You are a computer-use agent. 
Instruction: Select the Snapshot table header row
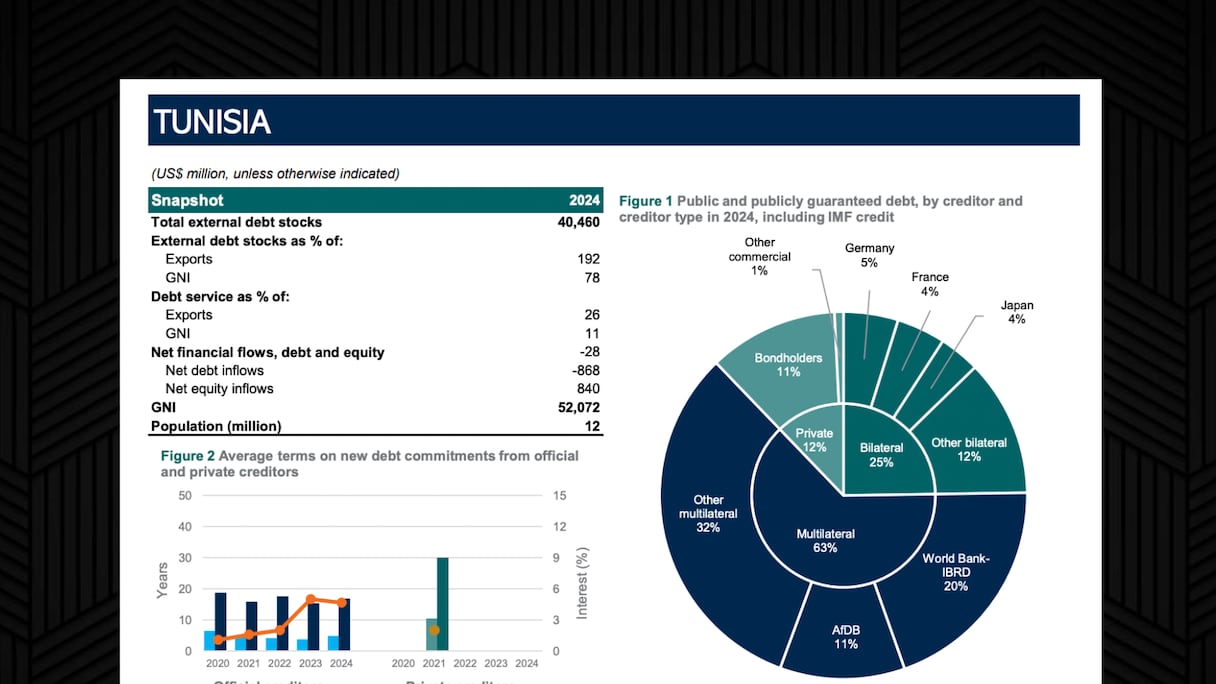pyautogui.click(x=375, y=200)
